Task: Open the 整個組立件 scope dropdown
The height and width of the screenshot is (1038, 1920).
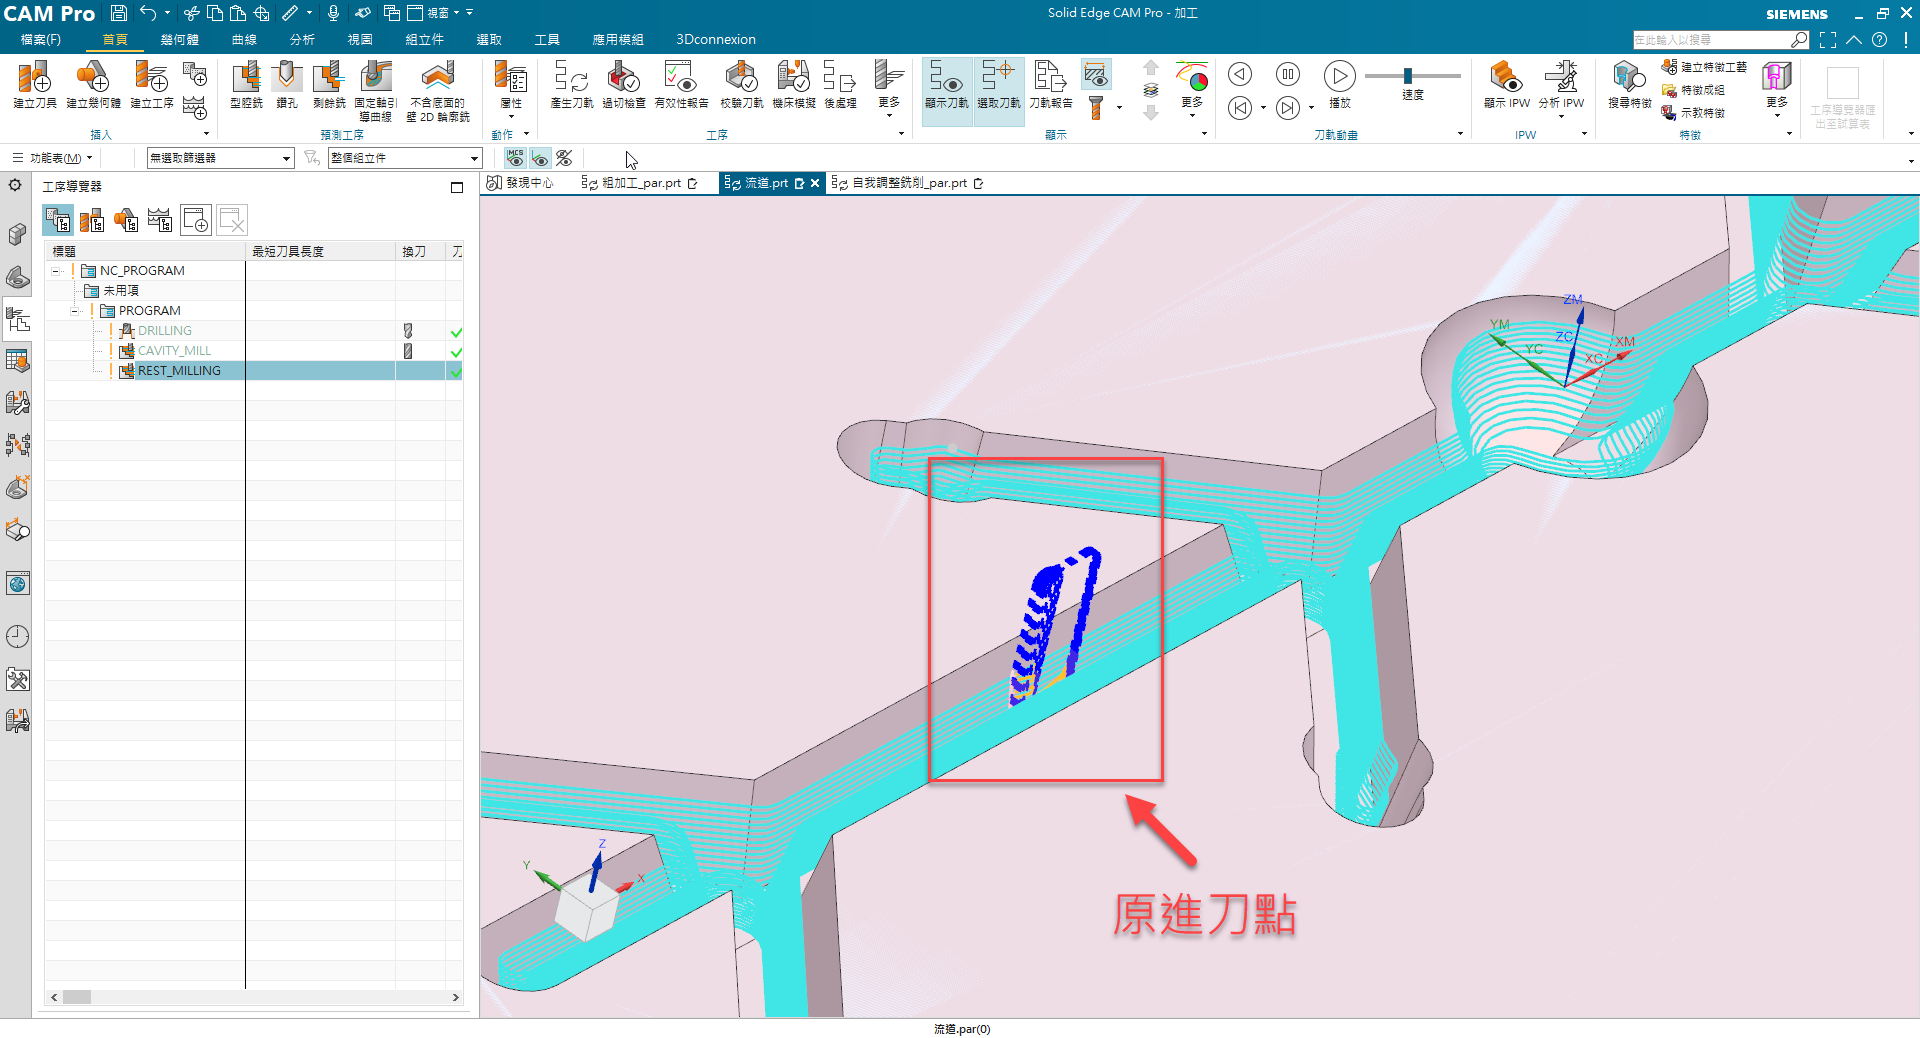Action: coord(405,158)
